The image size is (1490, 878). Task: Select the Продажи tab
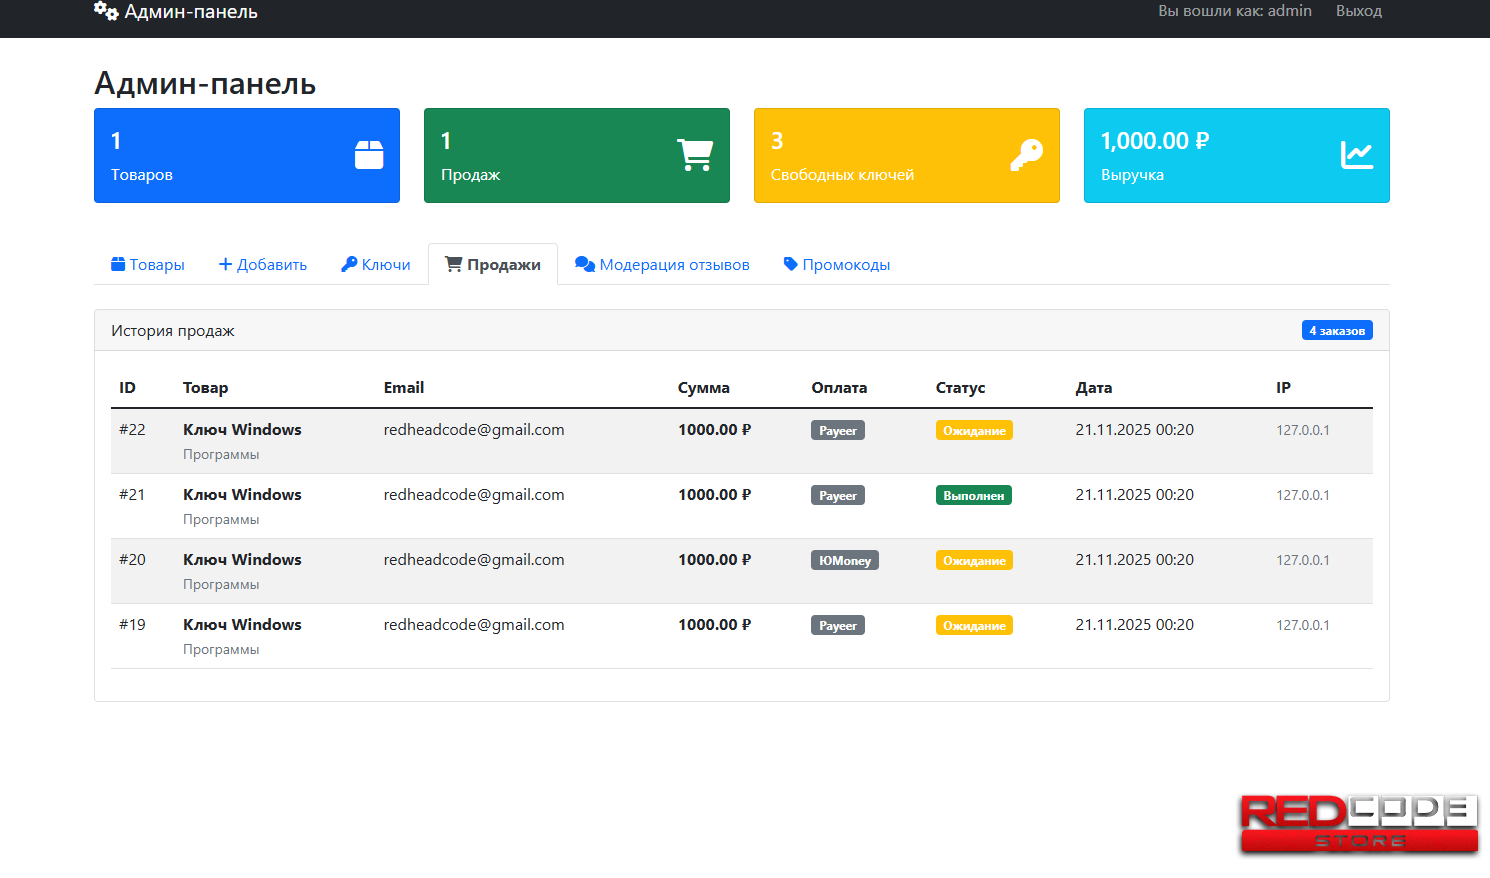click(x=493, y=265)
